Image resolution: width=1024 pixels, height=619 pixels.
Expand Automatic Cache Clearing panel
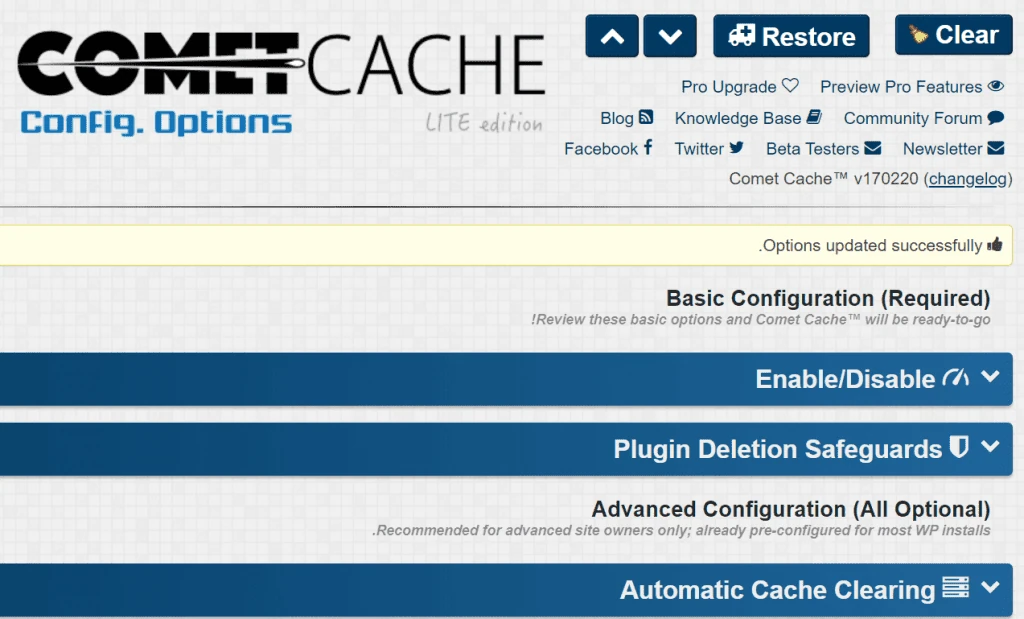506,590
